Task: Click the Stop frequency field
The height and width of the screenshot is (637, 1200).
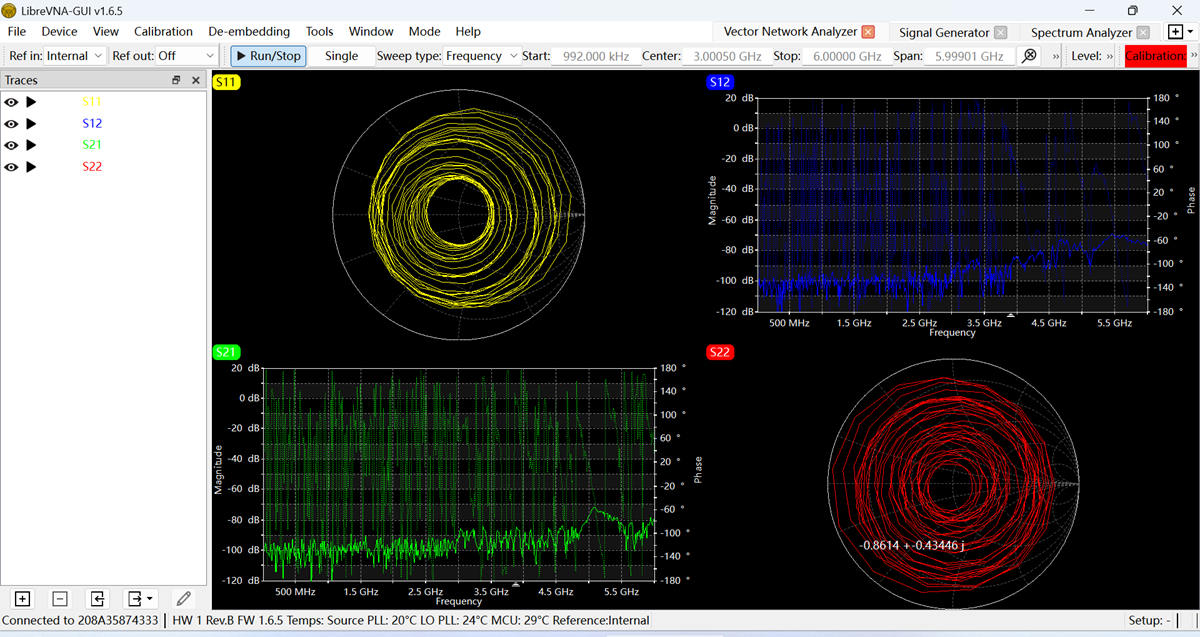Action: click(x=846, y=56)
